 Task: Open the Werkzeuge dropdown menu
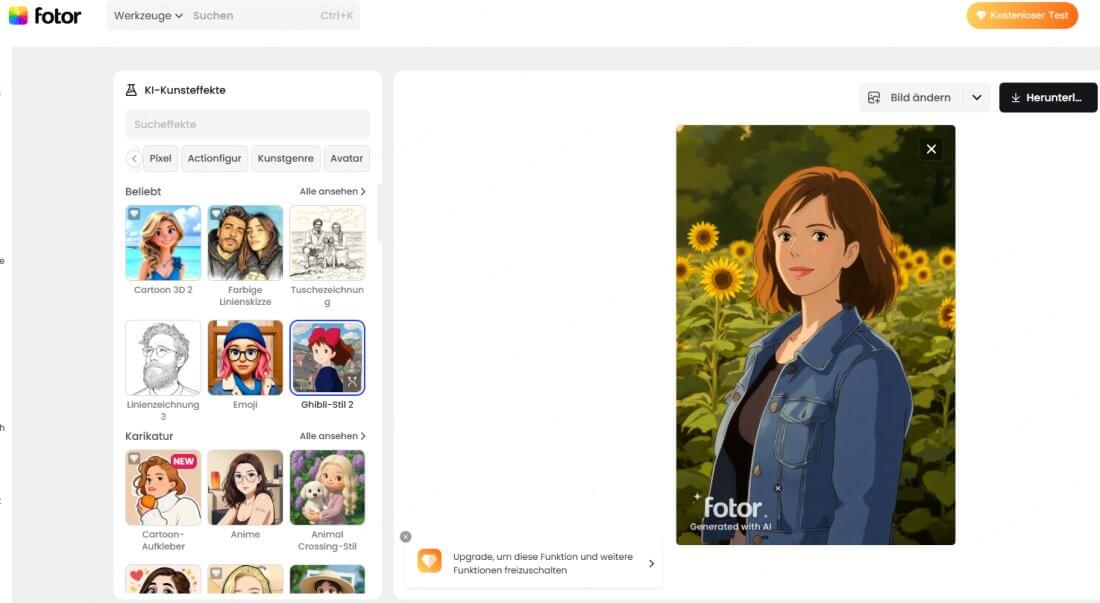point(148,16)
